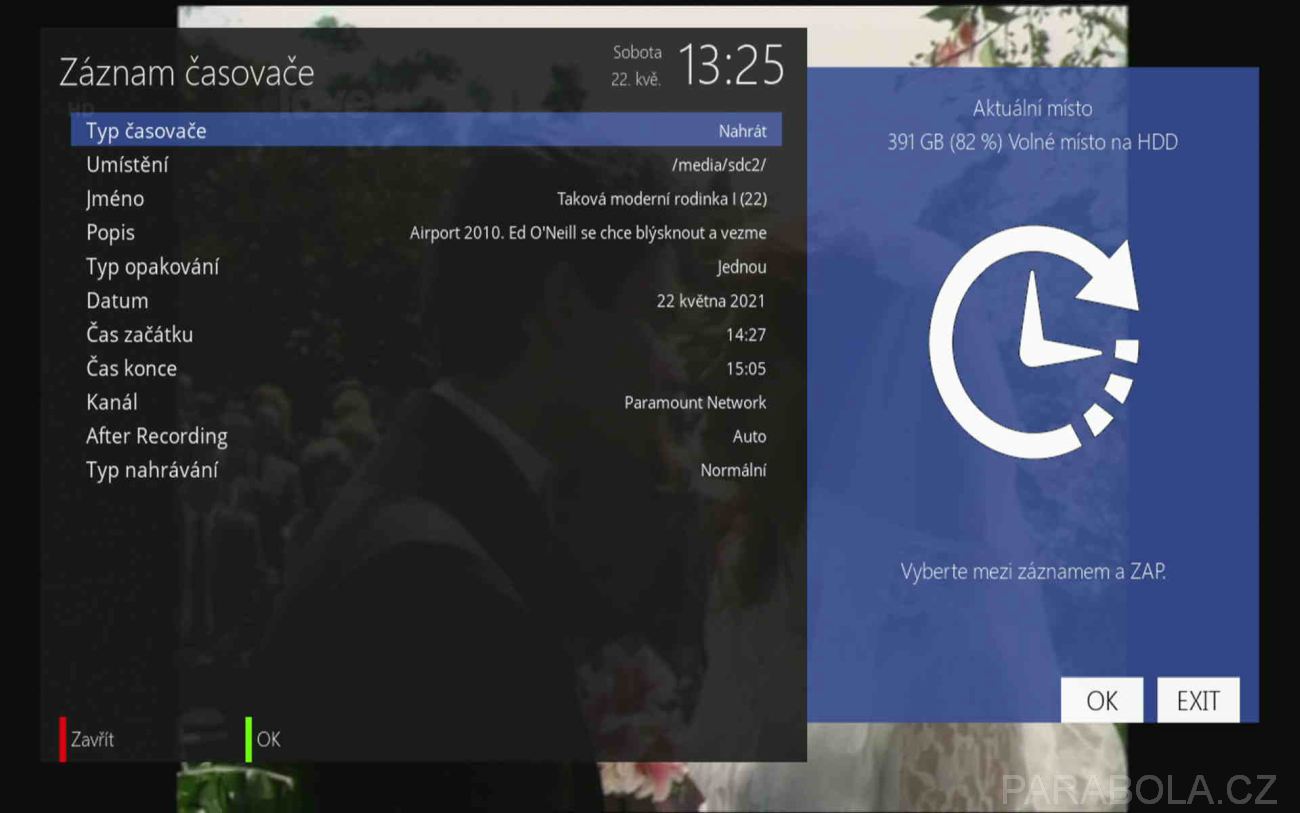
Task: Click the timer clock icon
Action: tap(1033, 342)
